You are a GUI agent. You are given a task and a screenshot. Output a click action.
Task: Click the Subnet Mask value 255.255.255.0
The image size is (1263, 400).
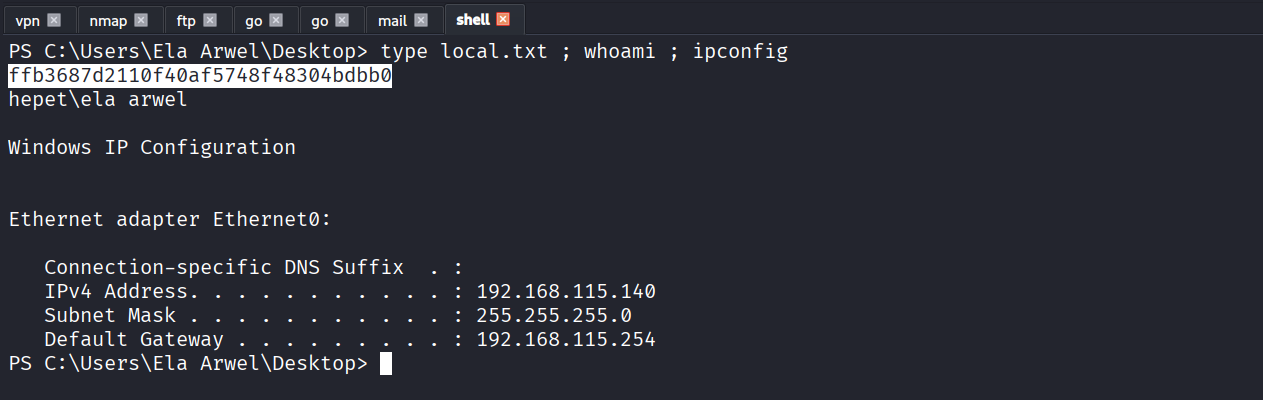pyautogui.click(x=554, y=316)
